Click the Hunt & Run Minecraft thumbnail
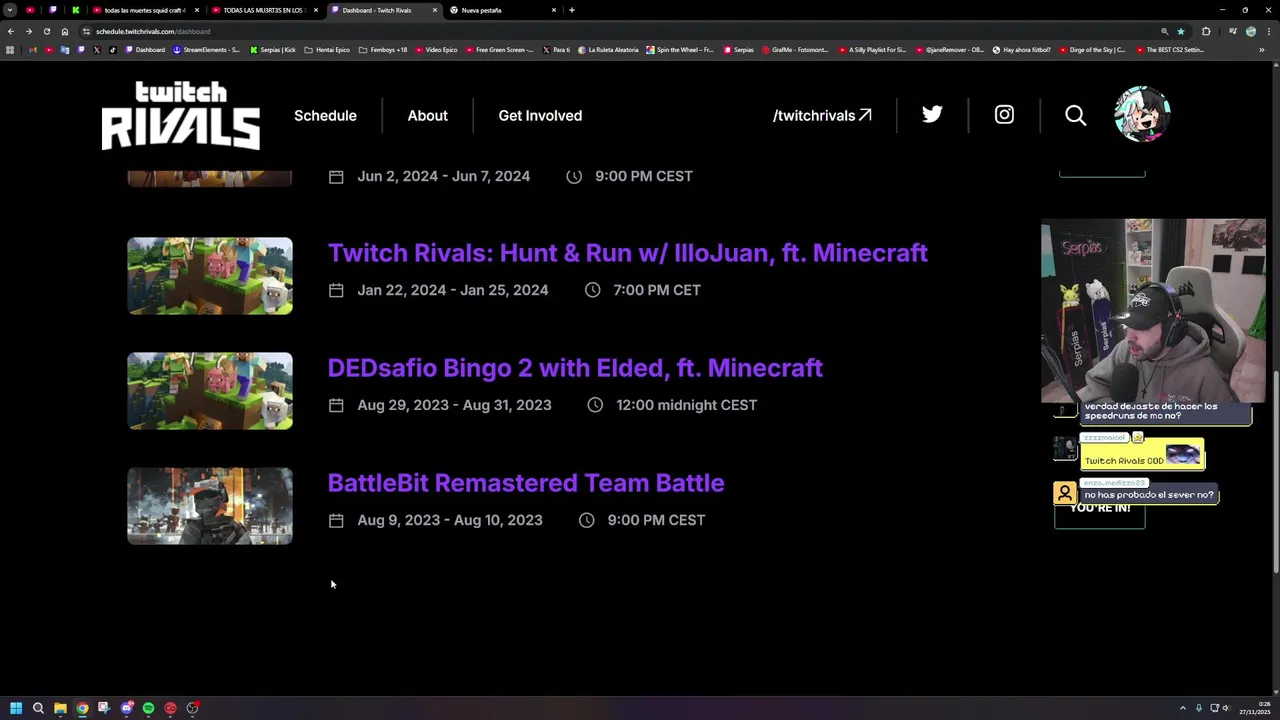This screenshot has width=1280, height=720. pos(210,276)
